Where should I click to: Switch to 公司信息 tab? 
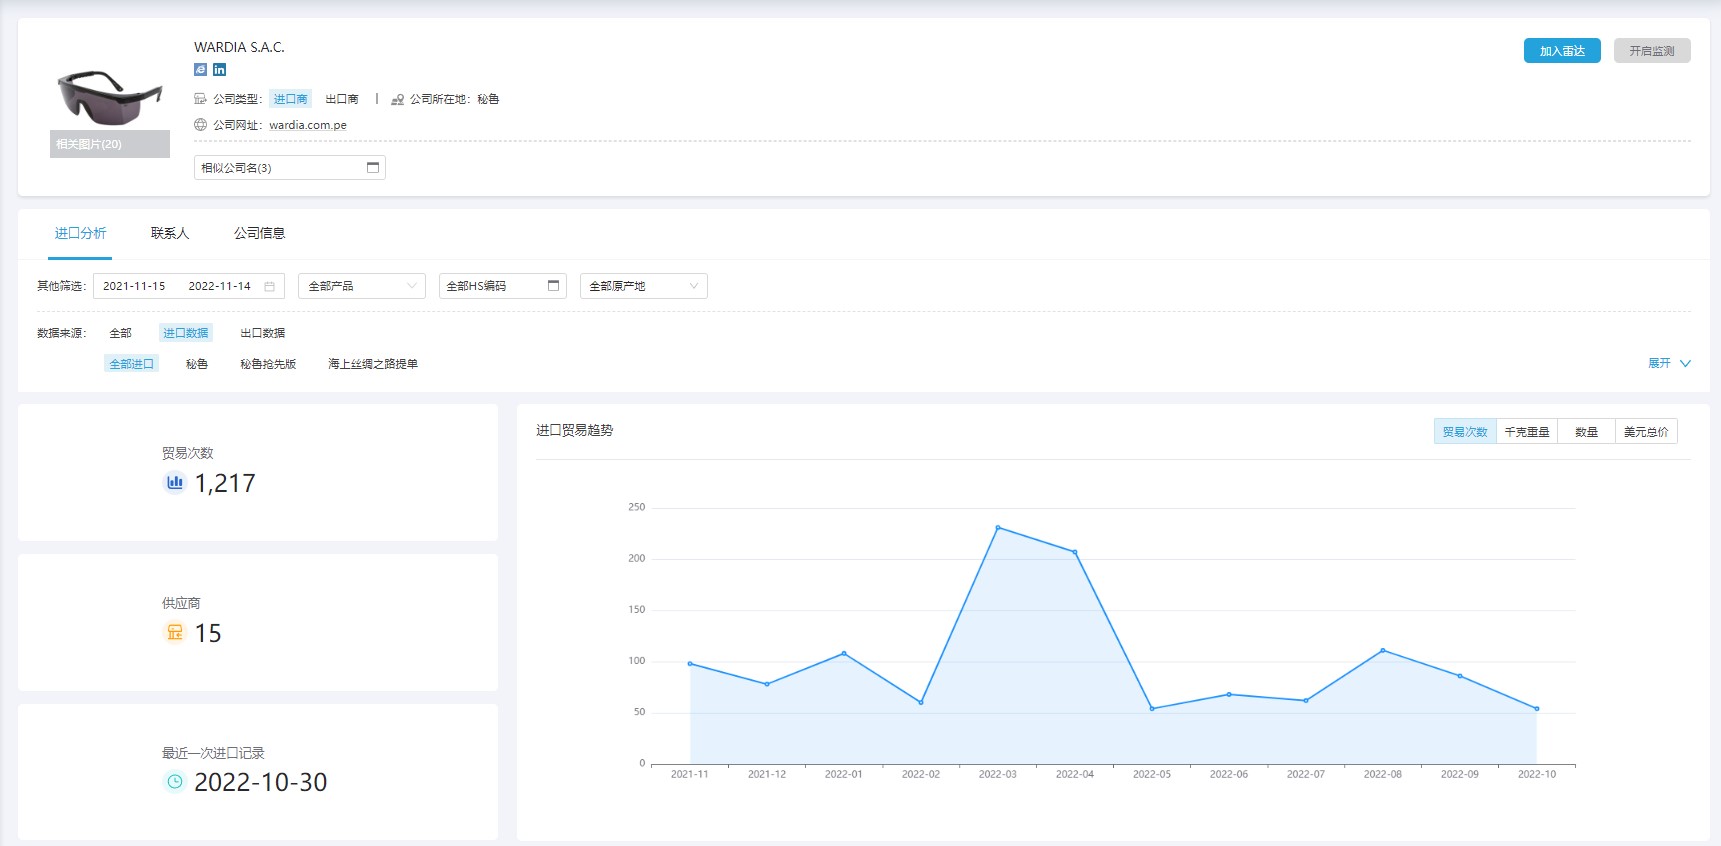coord(260,233)
